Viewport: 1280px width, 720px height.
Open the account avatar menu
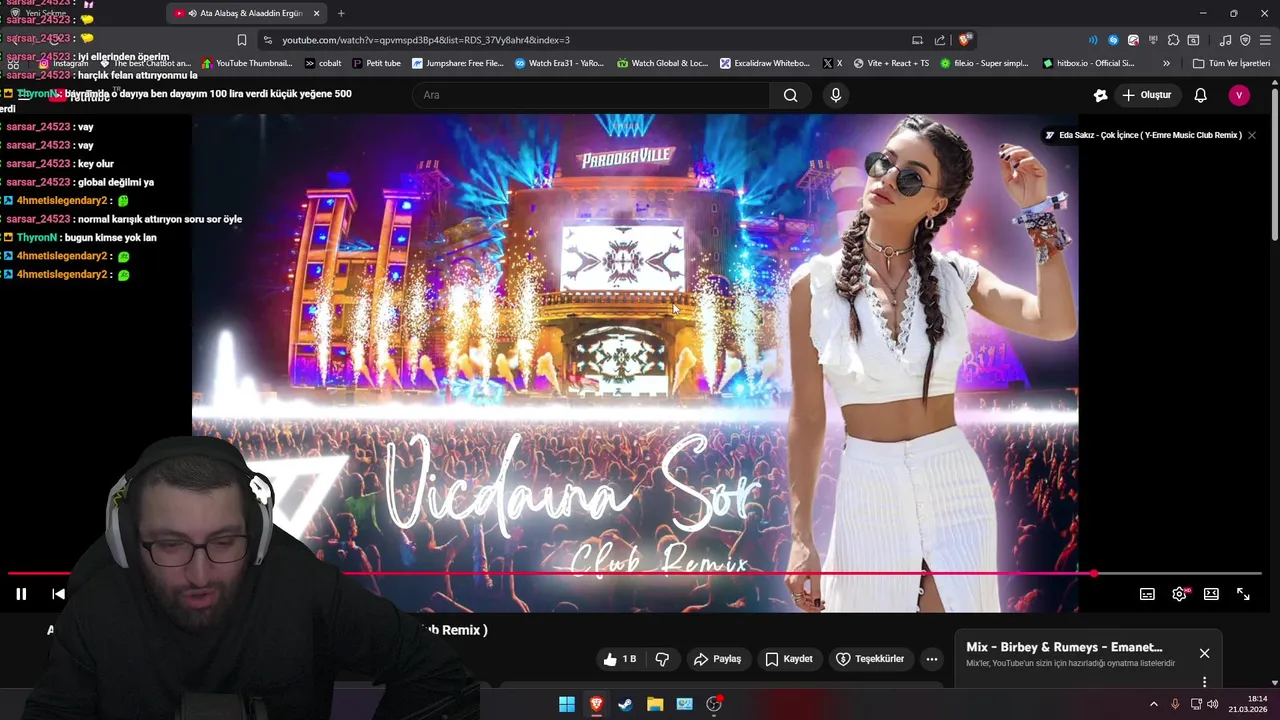point(1239,95)
